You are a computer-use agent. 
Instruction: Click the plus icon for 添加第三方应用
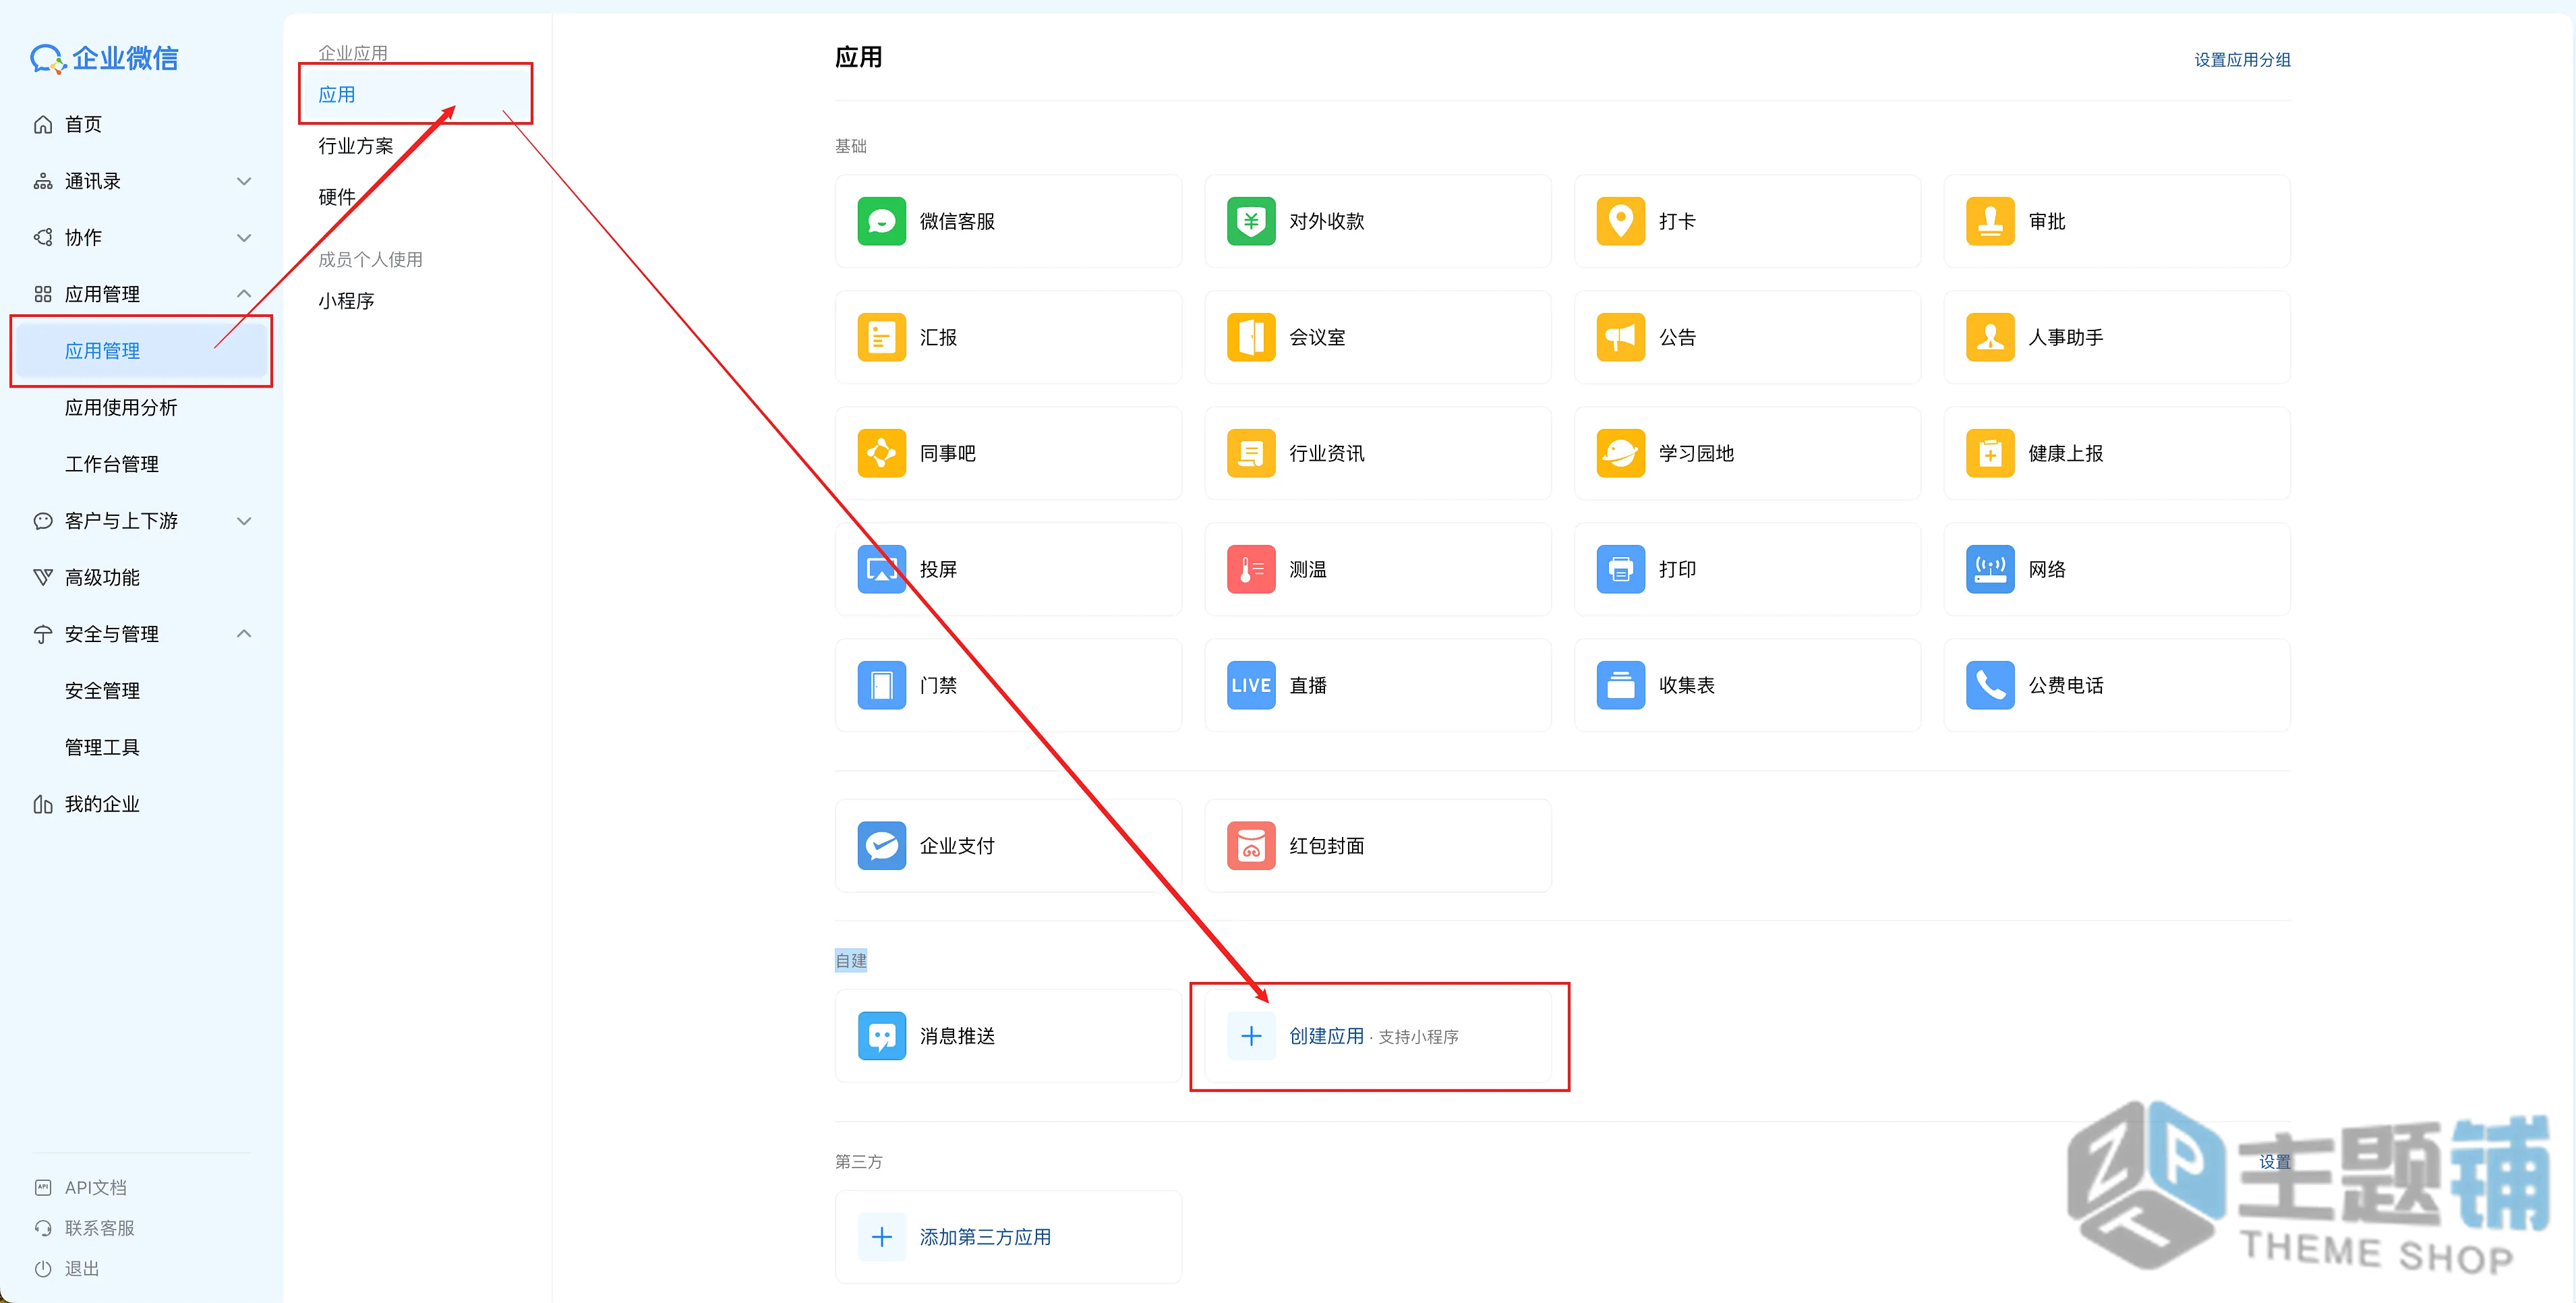click(x=881, y=1237)
